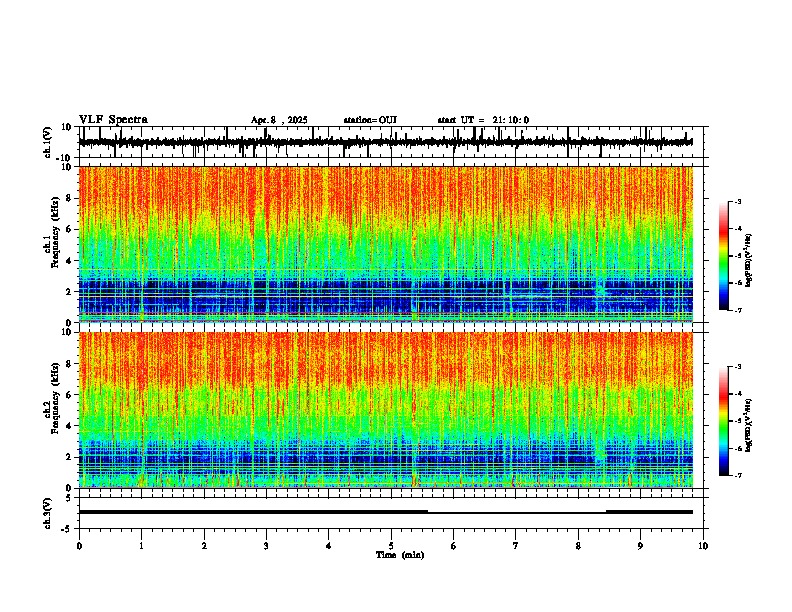The height and width of the screenshot is (612, 792).
Task: Click the "-3" label atop ch.1 colorbar
Action: (738, 202)
